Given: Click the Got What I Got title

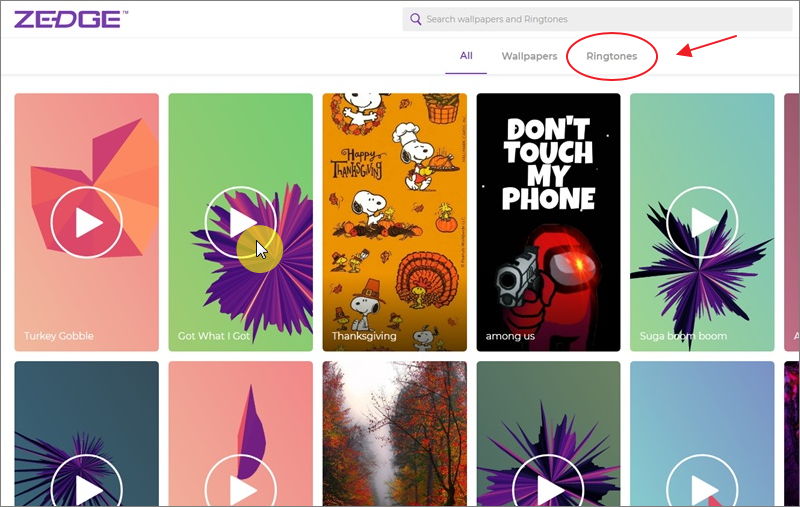Looking at the screenshot, I should [214, 336].
